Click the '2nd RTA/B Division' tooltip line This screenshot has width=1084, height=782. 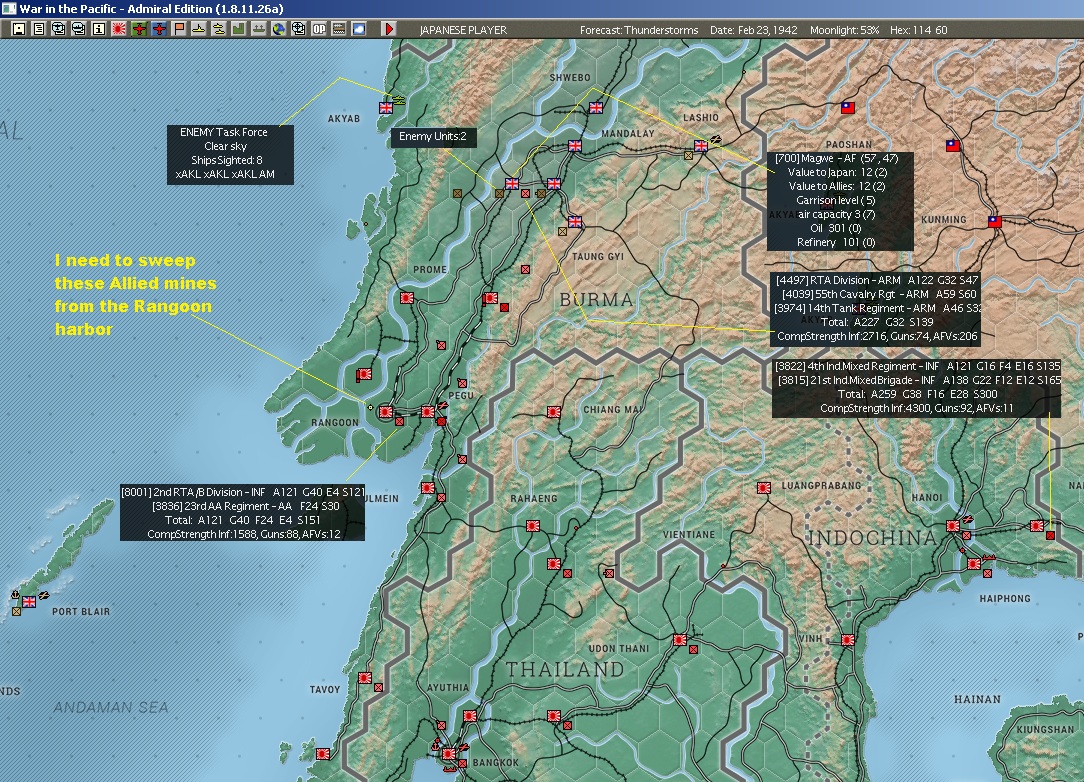click(242, 492)
